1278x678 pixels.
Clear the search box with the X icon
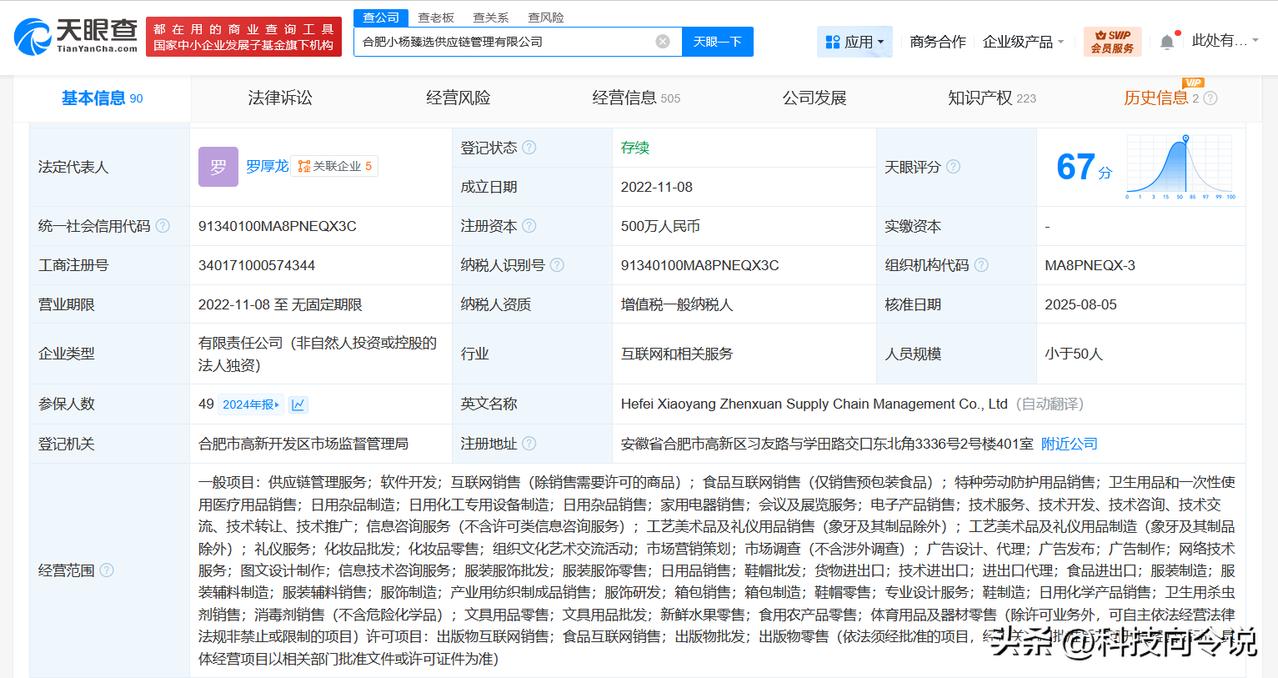(x=663, y=41)
